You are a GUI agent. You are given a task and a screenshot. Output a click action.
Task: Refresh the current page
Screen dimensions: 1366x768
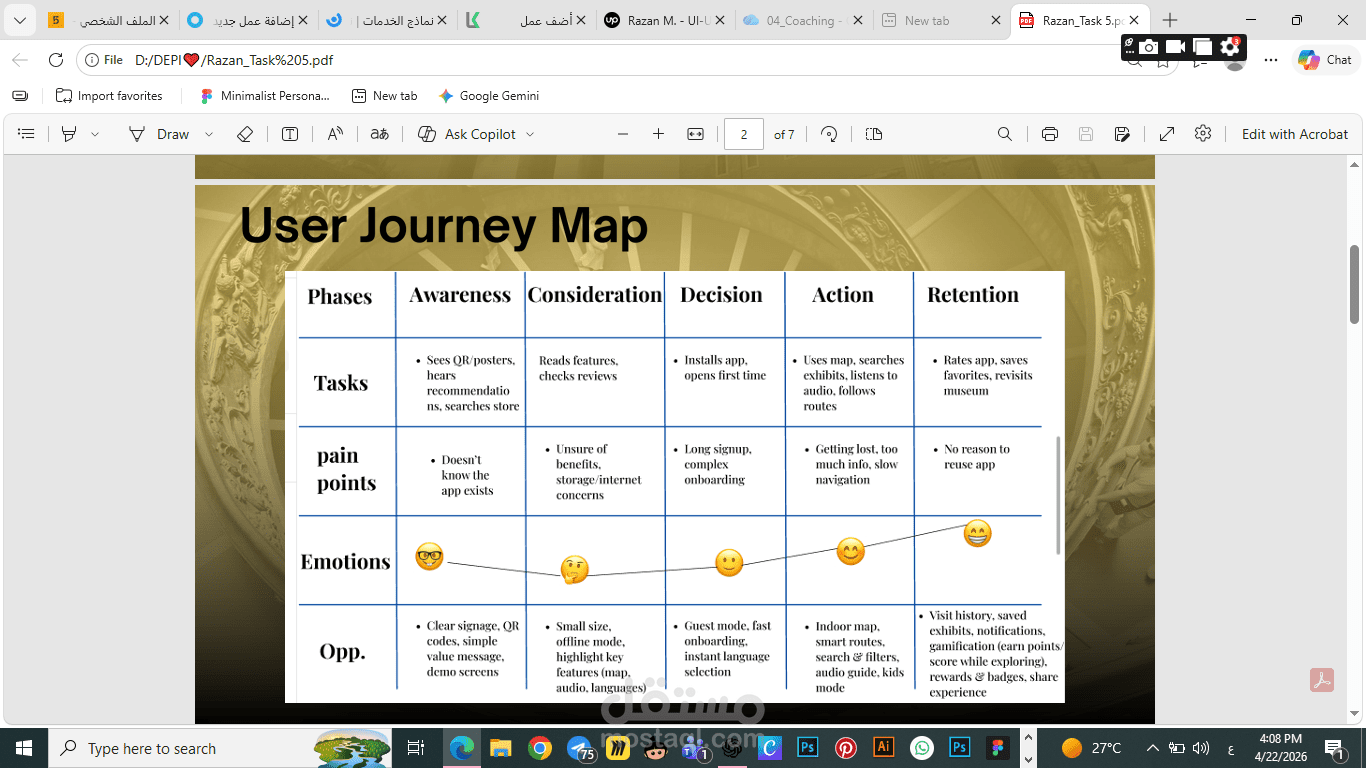56,60
